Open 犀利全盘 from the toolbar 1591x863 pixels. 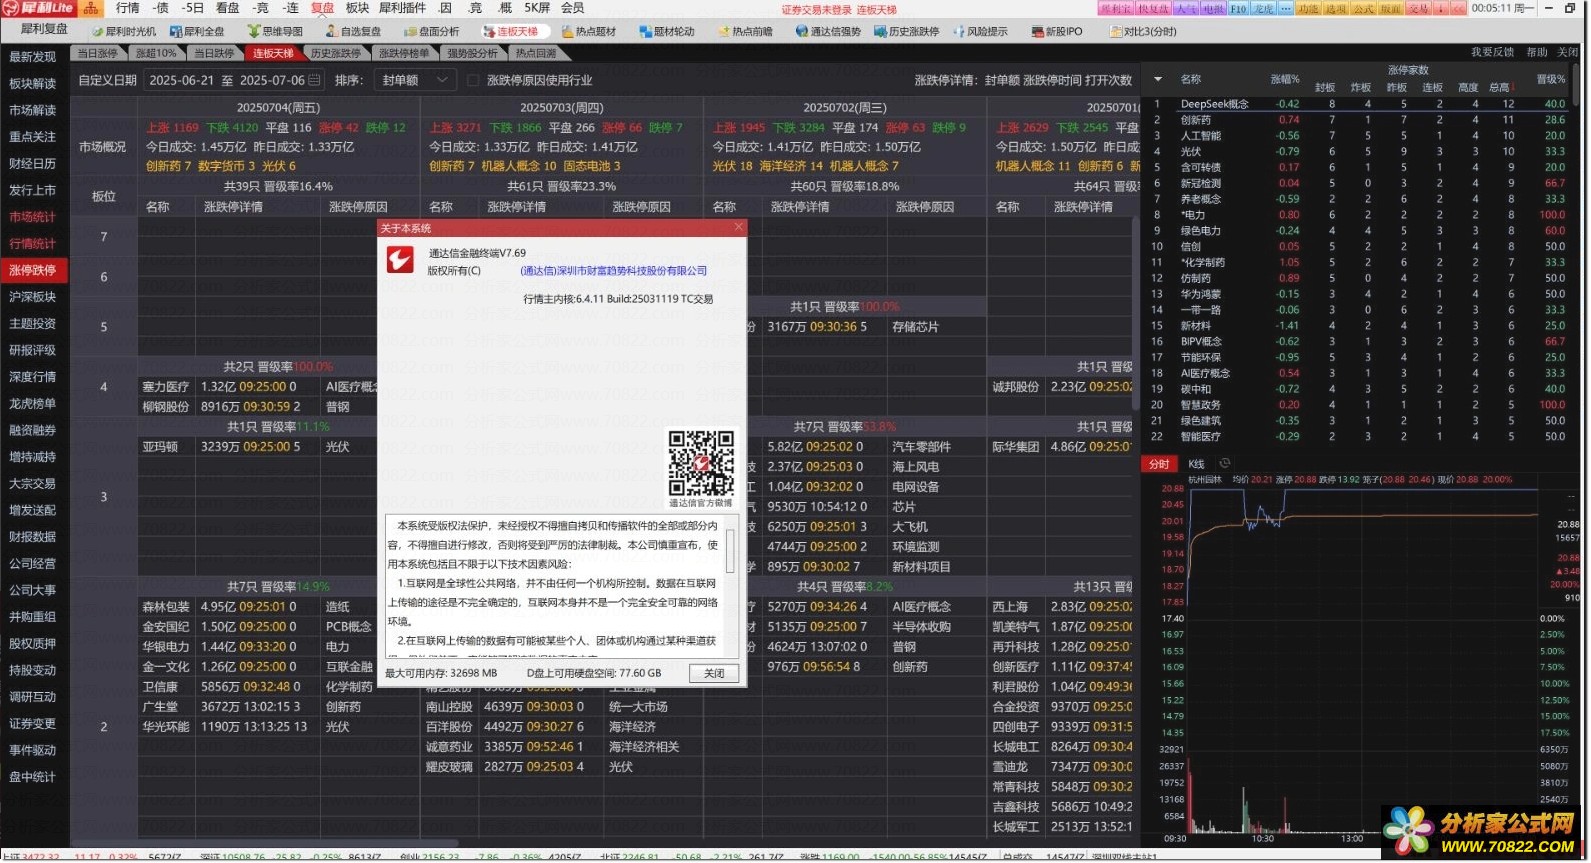click(197, 31)
